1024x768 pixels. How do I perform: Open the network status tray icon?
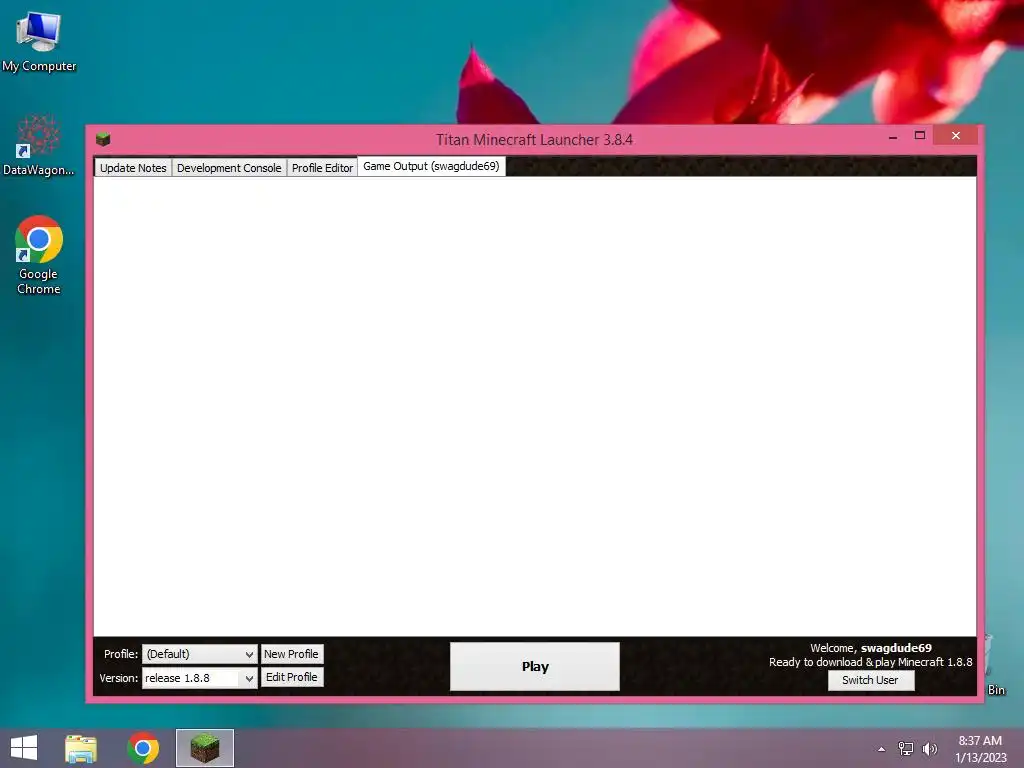(x=906, y=749)
